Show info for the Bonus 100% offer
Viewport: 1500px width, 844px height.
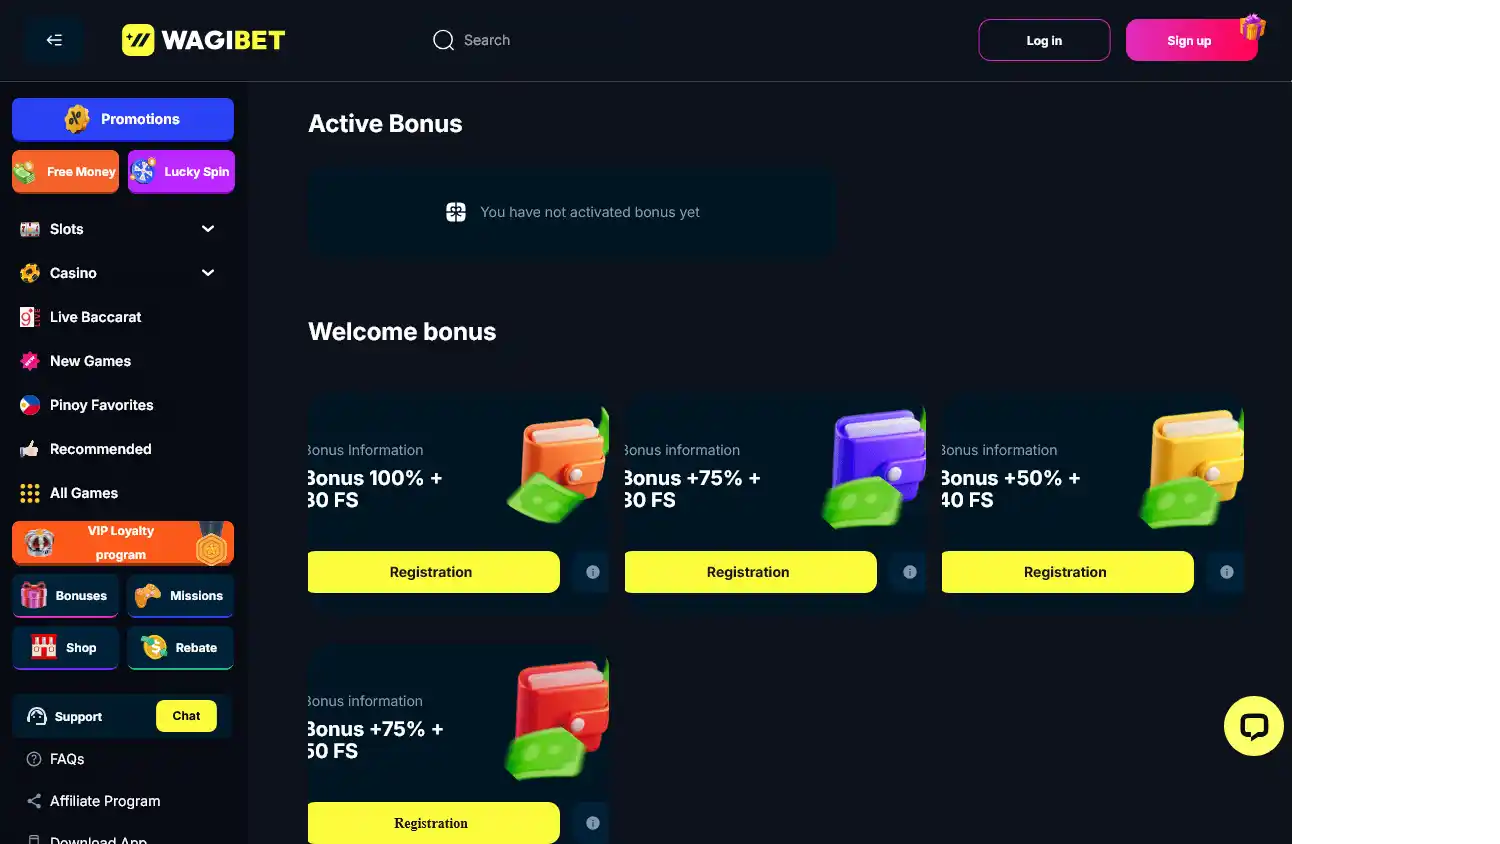tap(591, 571)
